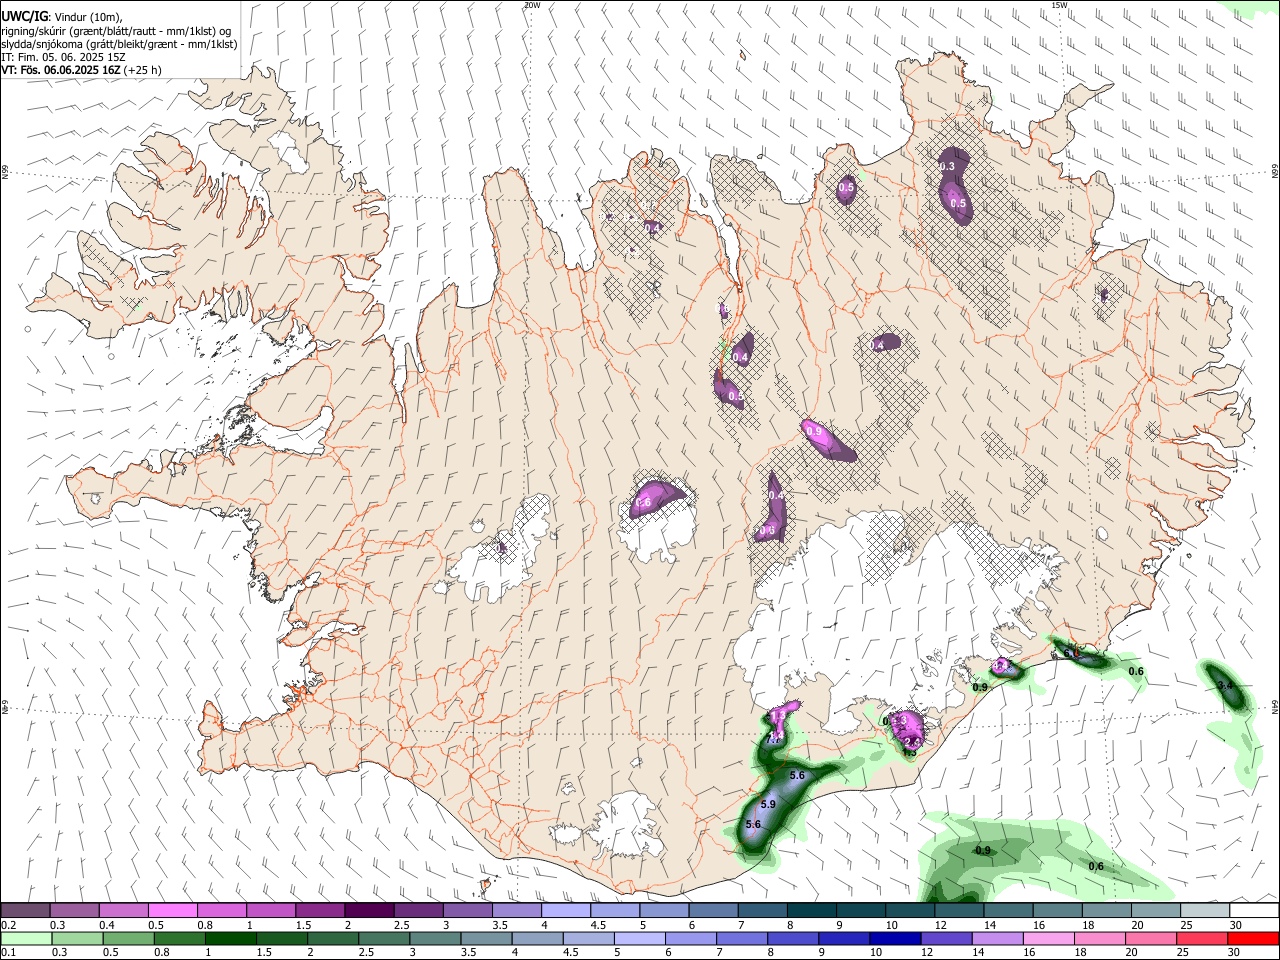Pick the dark green swatch labeled 1 in the rain scale
Image resolution: width=1280 pixels, height=960 pixels.
(x=231, y=938)
